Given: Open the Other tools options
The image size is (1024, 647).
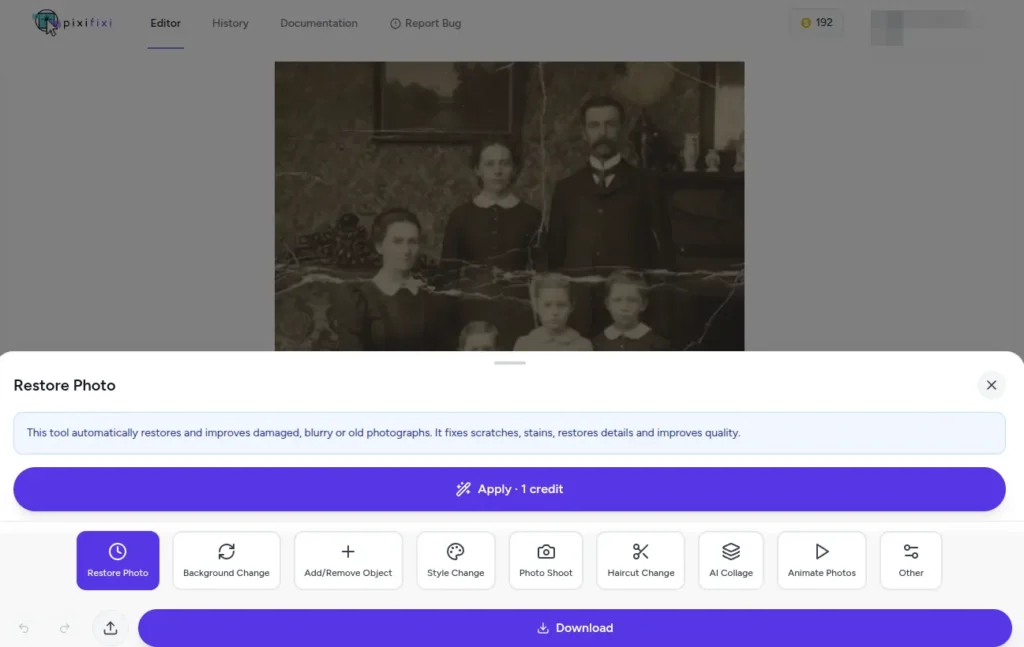Looking at the screenshot, I should click(910, 560).
